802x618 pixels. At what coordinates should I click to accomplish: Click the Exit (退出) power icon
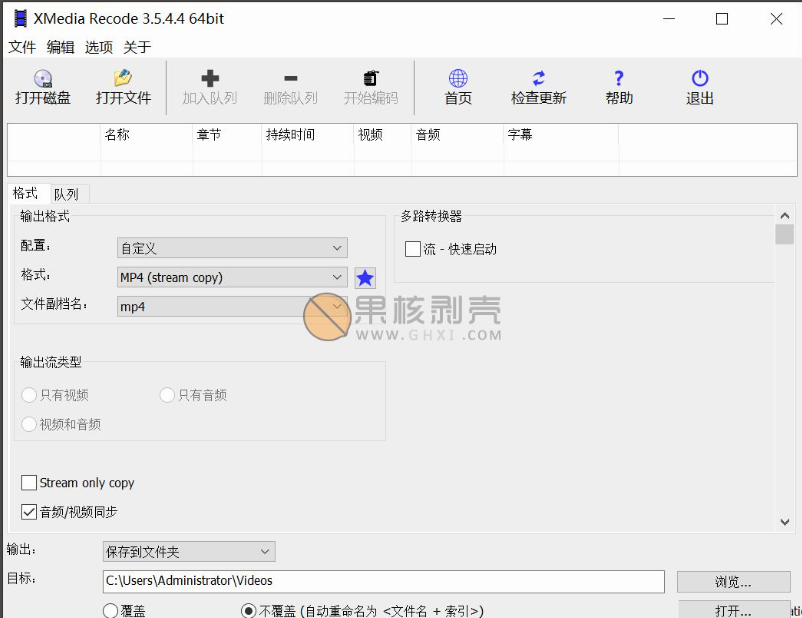700,78
